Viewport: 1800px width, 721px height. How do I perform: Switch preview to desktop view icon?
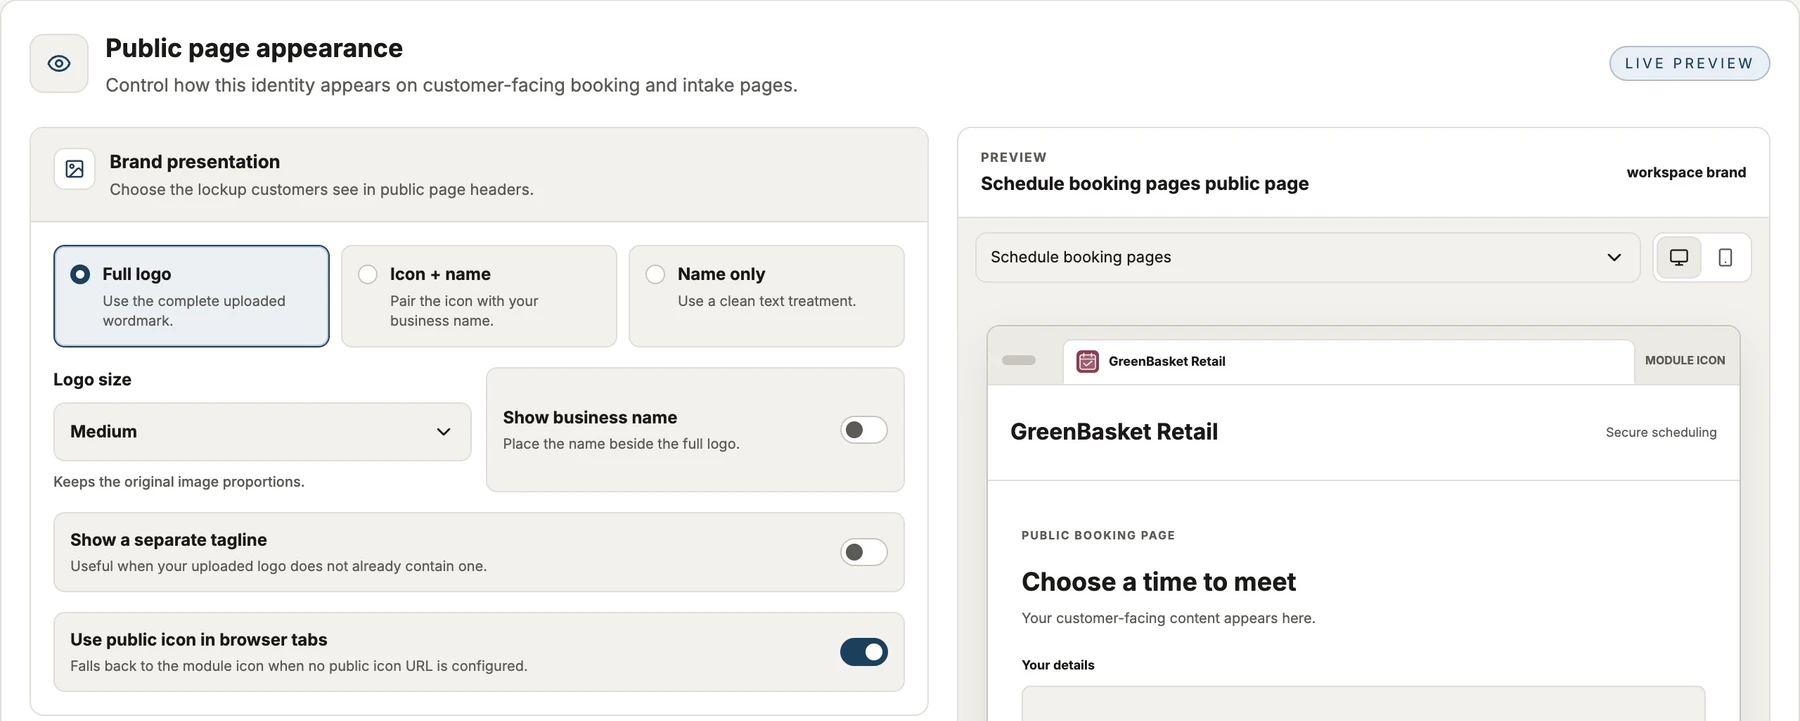point(1679,257)
